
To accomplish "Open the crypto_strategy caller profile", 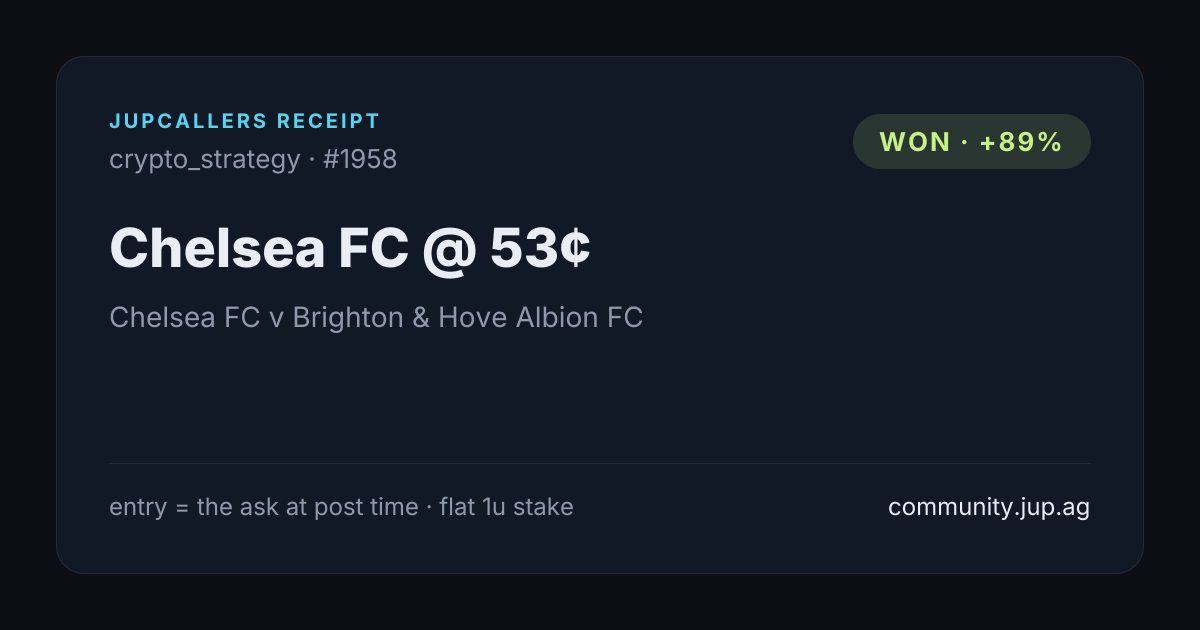I will [x=205, y=160].
